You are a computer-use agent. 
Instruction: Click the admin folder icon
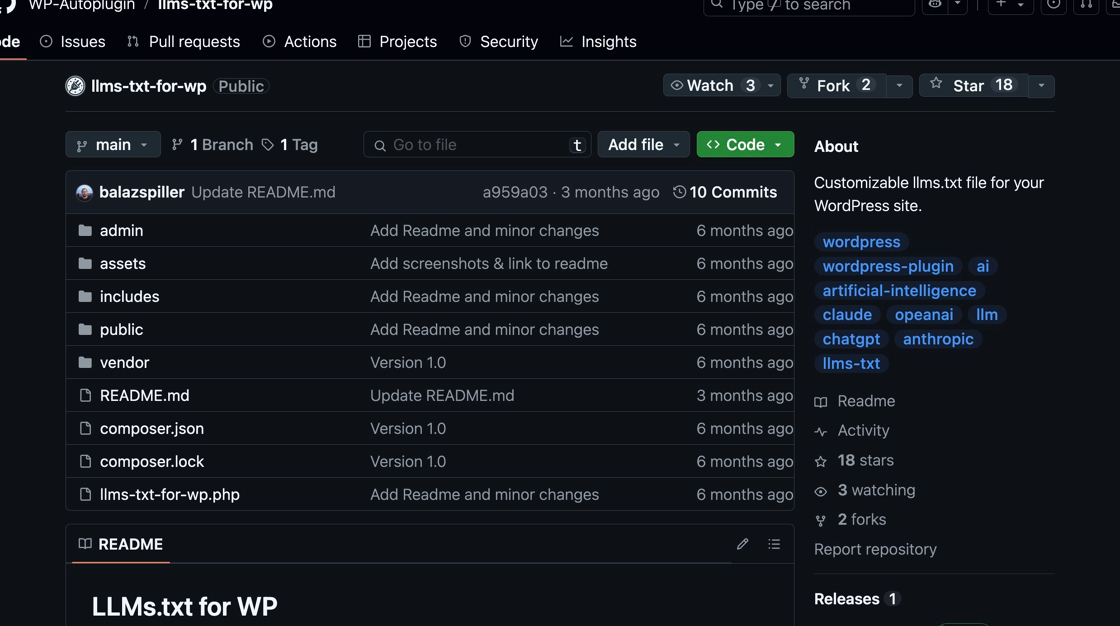[x=85, y=230]
